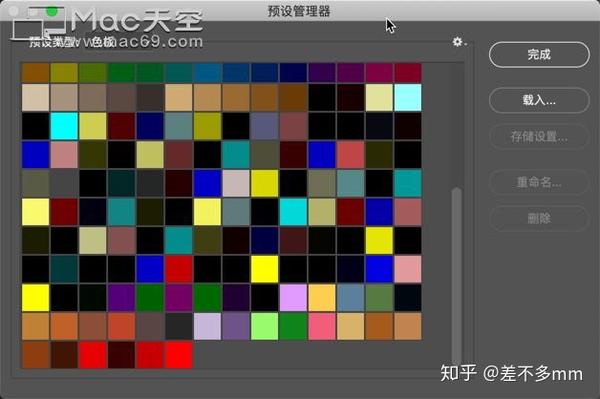
Task: Click the 存储设置... button
Action: (539, 136)
